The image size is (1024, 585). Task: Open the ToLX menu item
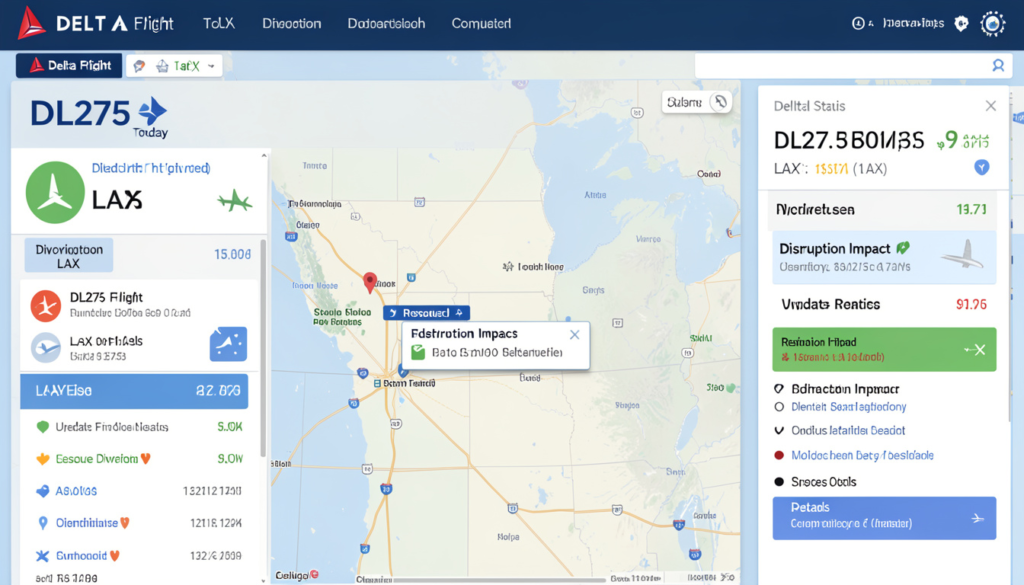coord(218,24)
